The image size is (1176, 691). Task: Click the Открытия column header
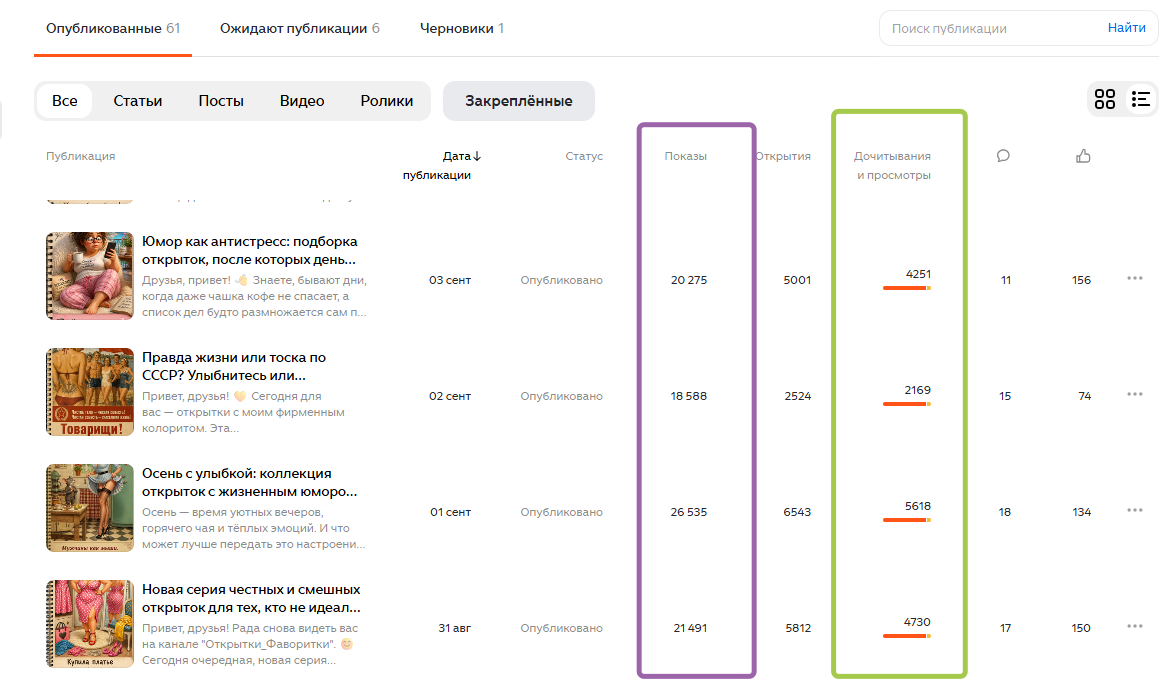[783, 156]
